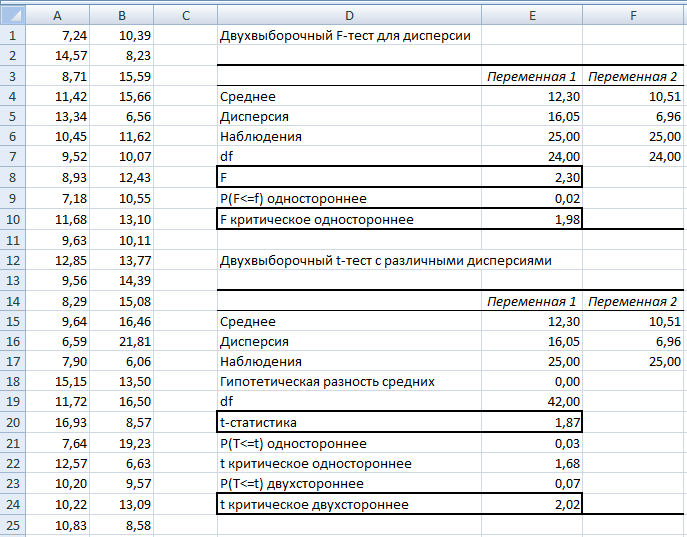The image size is (687, 537).
Task: Select column D header
Action: coord(349,16)
